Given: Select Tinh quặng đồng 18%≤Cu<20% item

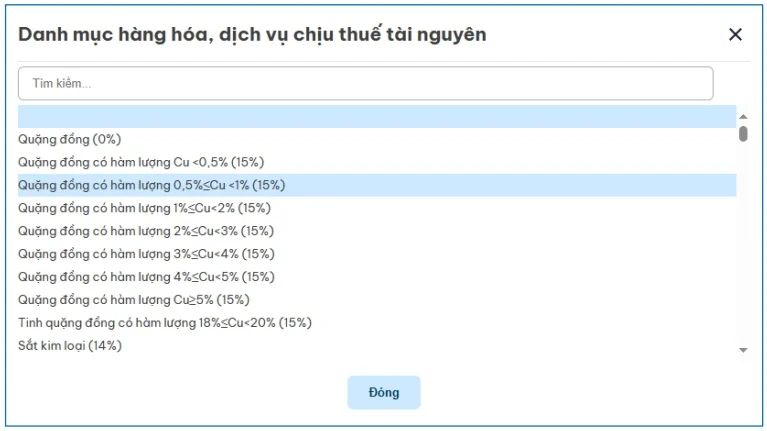Looking at the screenshot, I should [x=165, y=323].
